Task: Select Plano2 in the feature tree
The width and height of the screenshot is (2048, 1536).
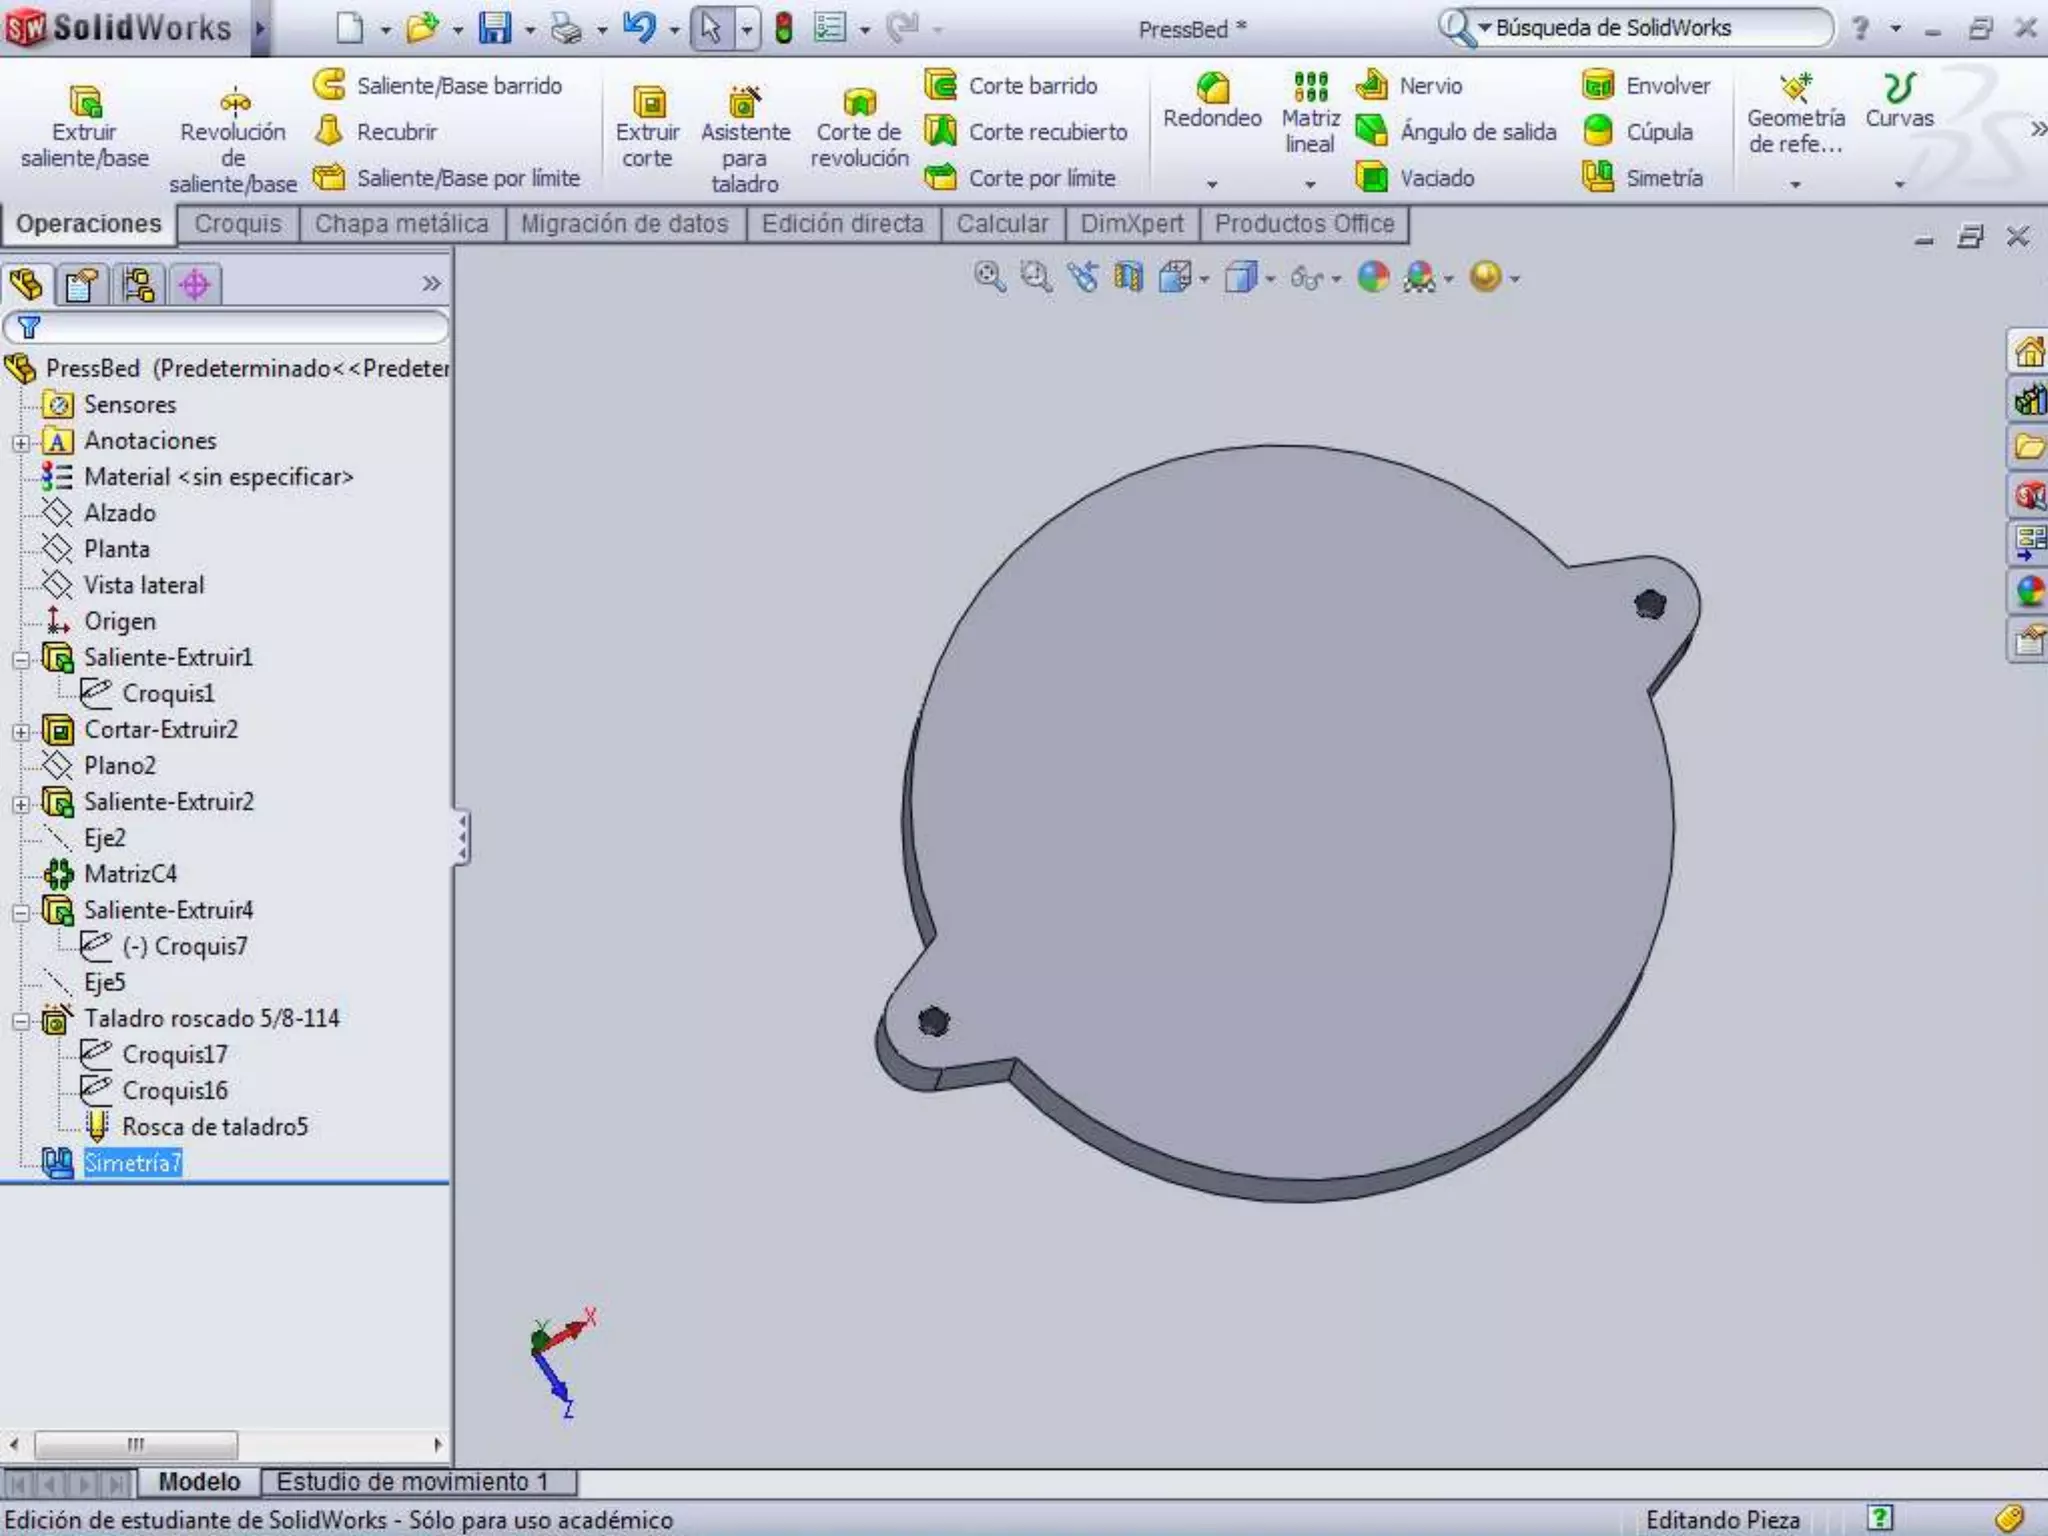Action: tap(119, 766)
